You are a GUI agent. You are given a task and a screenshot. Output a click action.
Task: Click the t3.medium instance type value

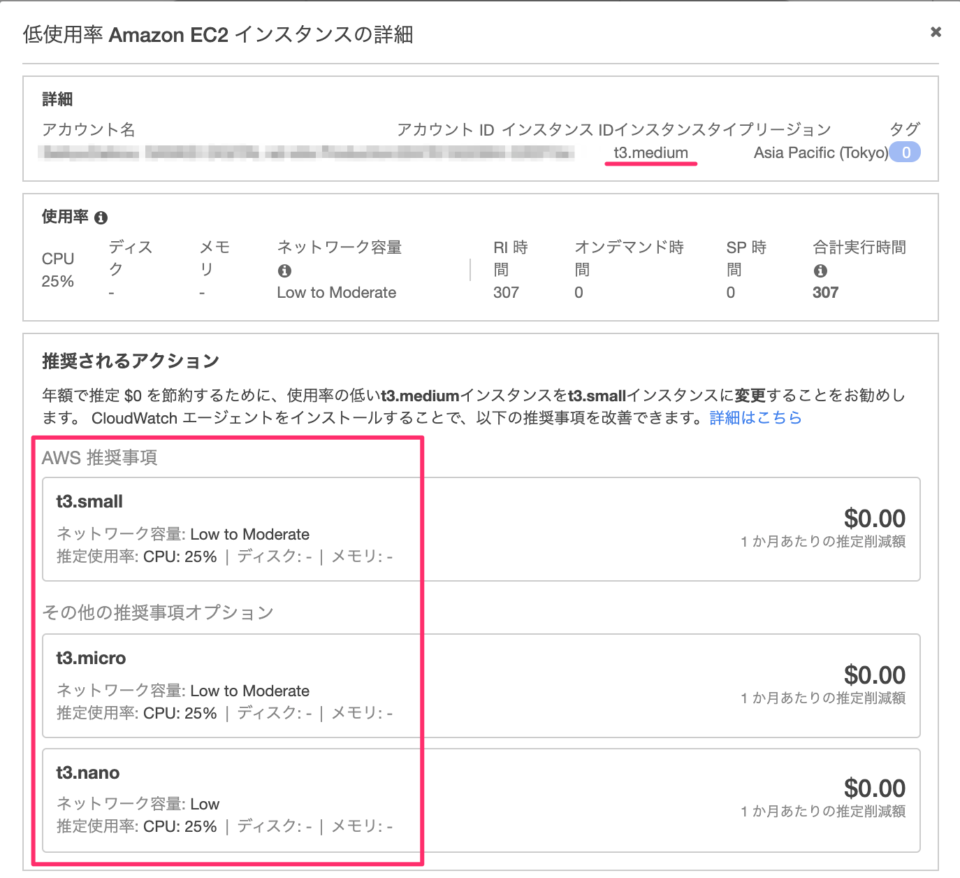(x=651, y=153)
